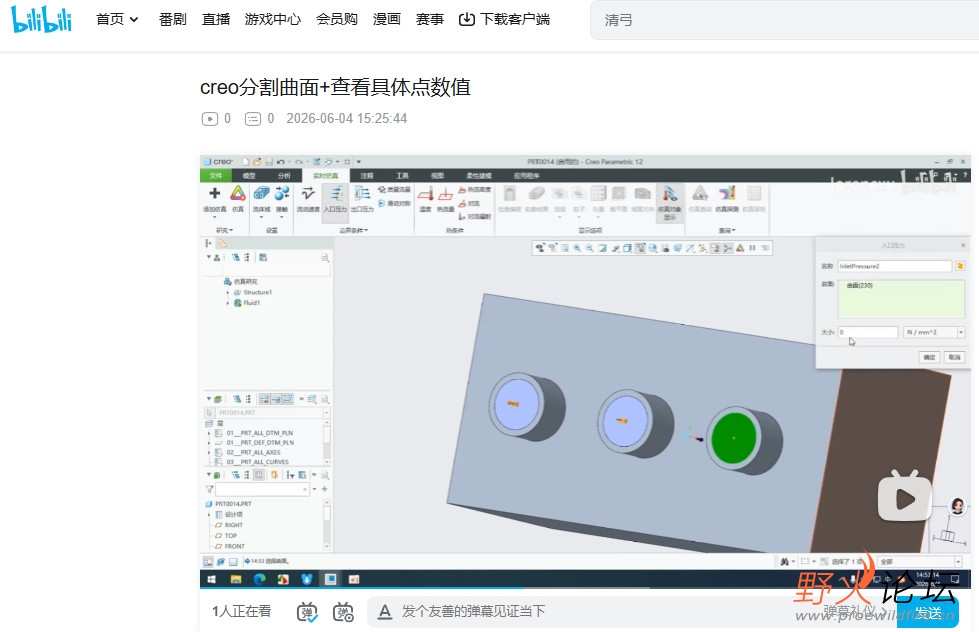Open 游戏中心 from the navigation bar

click(x=273, y=19)
